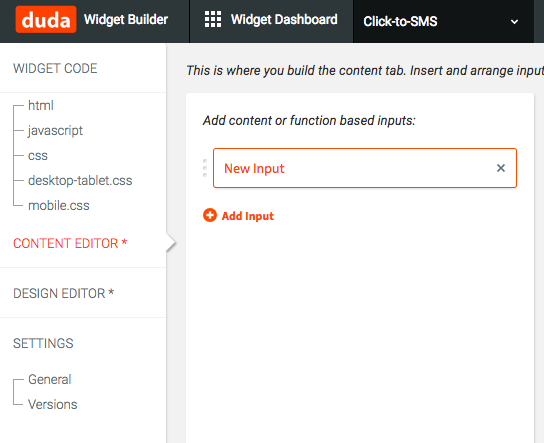Open mobile.css file
The width and height of the screenshot is (544, 443).
(x=59, y=205)
